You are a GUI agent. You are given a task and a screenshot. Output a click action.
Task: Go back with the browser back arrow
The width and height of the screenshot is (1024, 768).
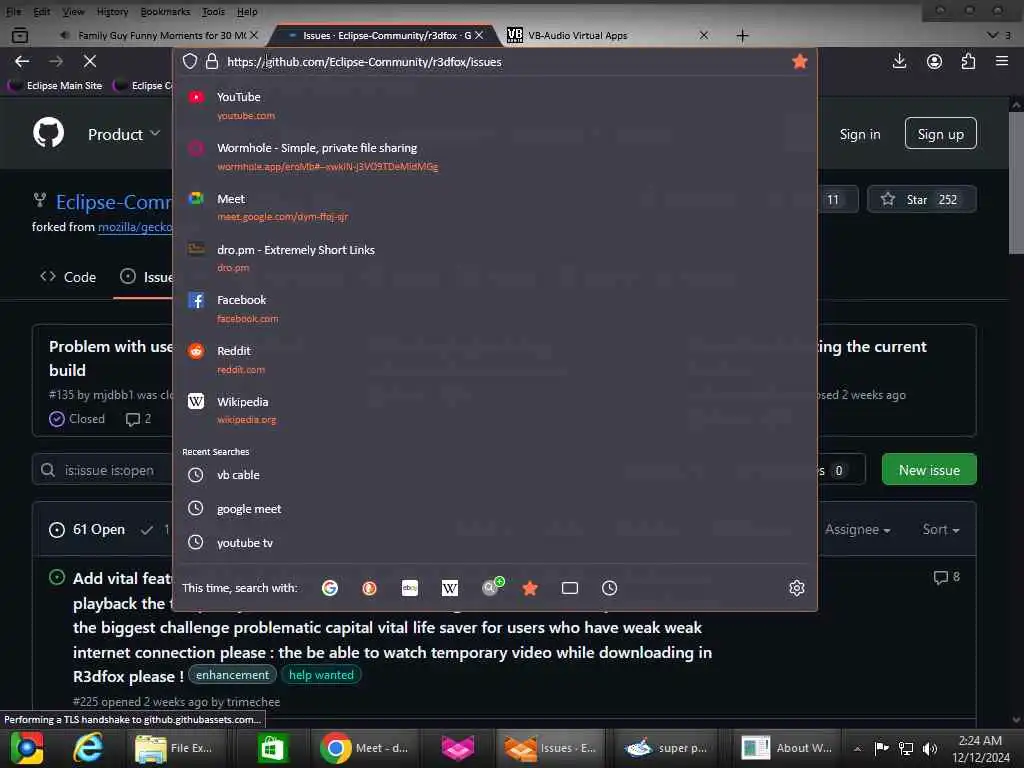coord(22,61)
